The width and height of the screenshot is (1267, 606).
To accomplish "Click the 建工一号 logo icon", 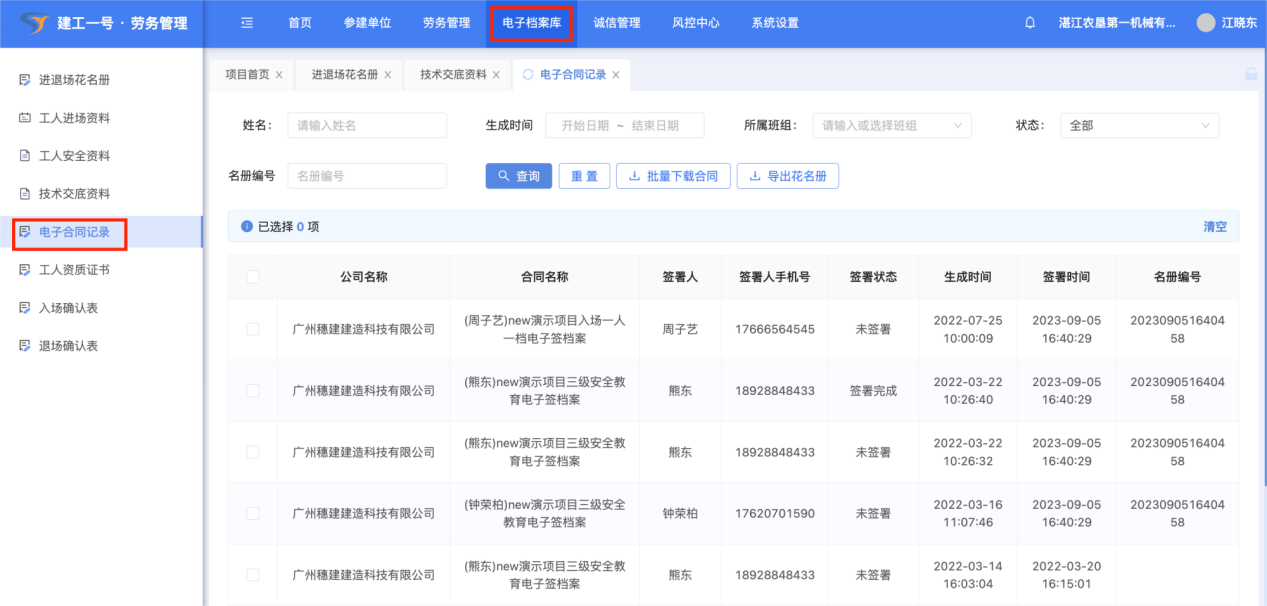I will tap(34, 23).
